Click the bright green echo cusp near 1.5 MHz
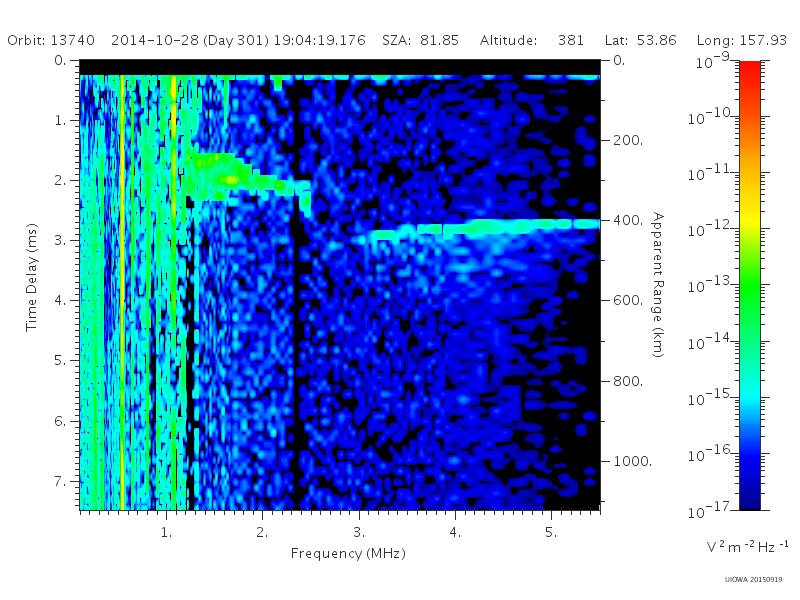This screenshot has height=600, width=800. click(219, 176)
